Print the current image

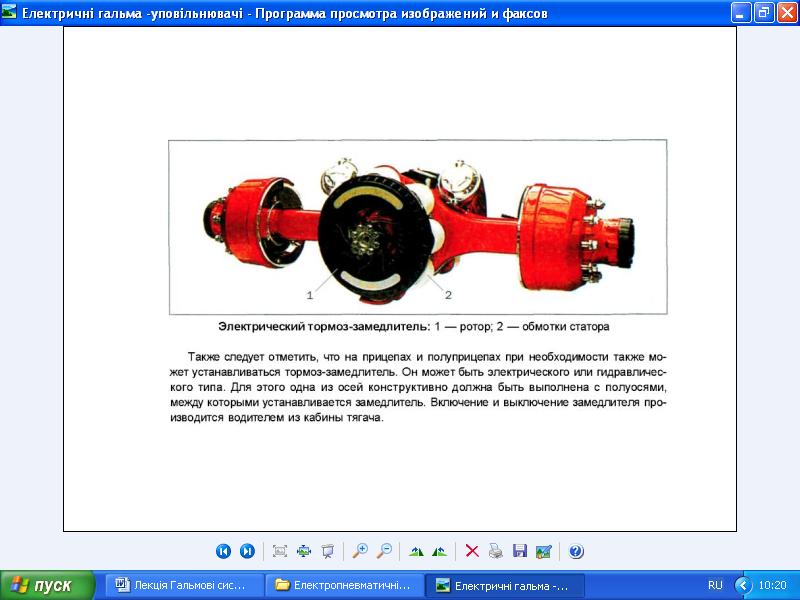[x=496, y=551]
